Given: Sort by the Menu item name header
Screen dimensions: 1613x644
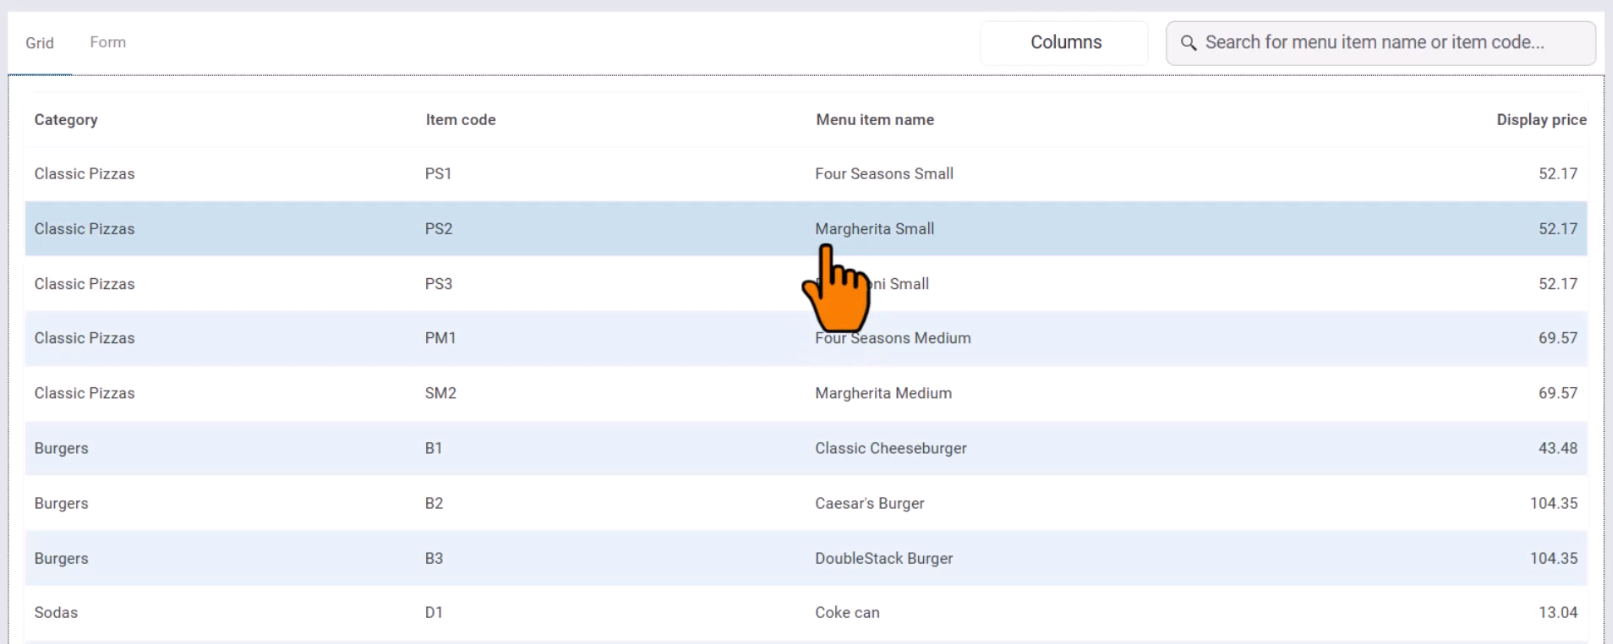Looking at the screenshot, I should [x=874, y=120].
